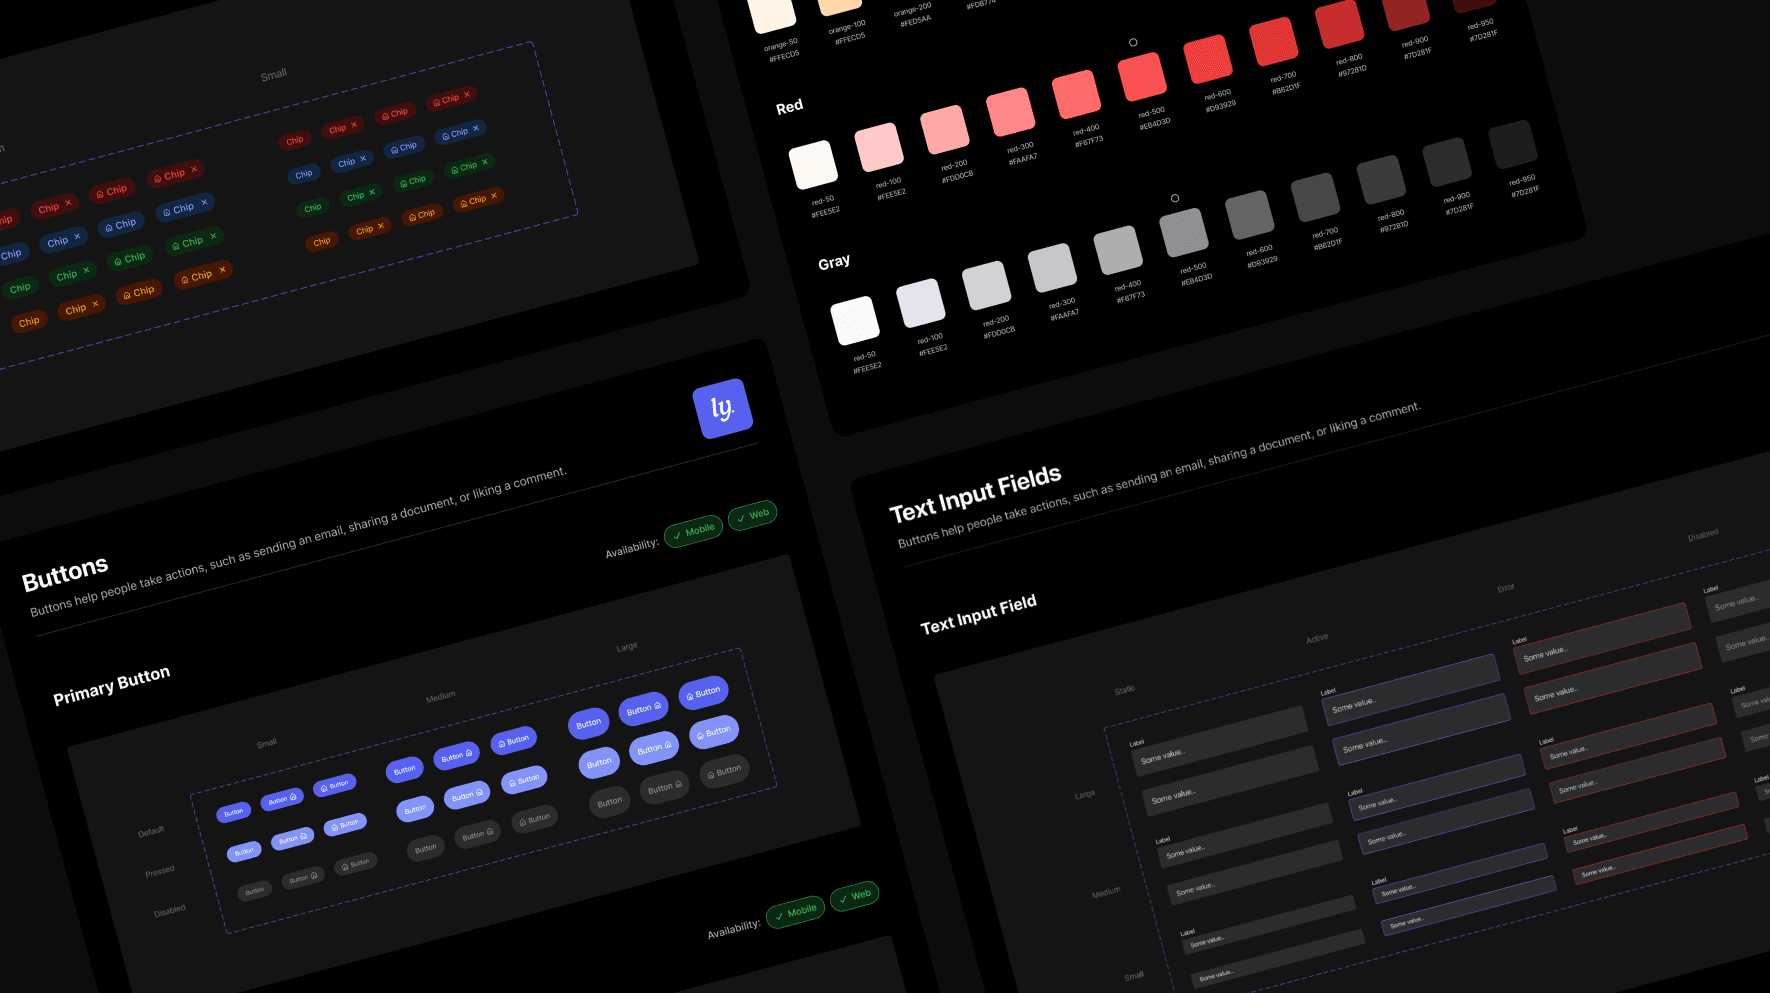Click the x on Small green icon-less Chip
The width and height of the screenshot is (1770, 993).
372,192
